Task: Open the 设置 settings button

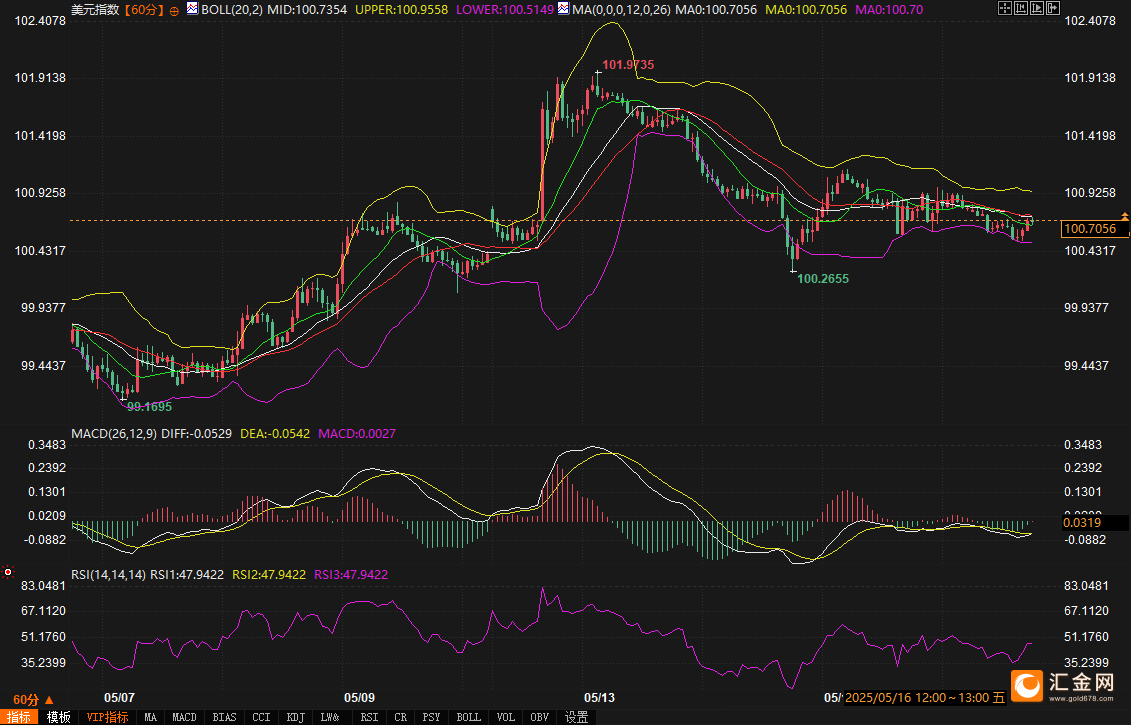Action: tap(576, 717)
